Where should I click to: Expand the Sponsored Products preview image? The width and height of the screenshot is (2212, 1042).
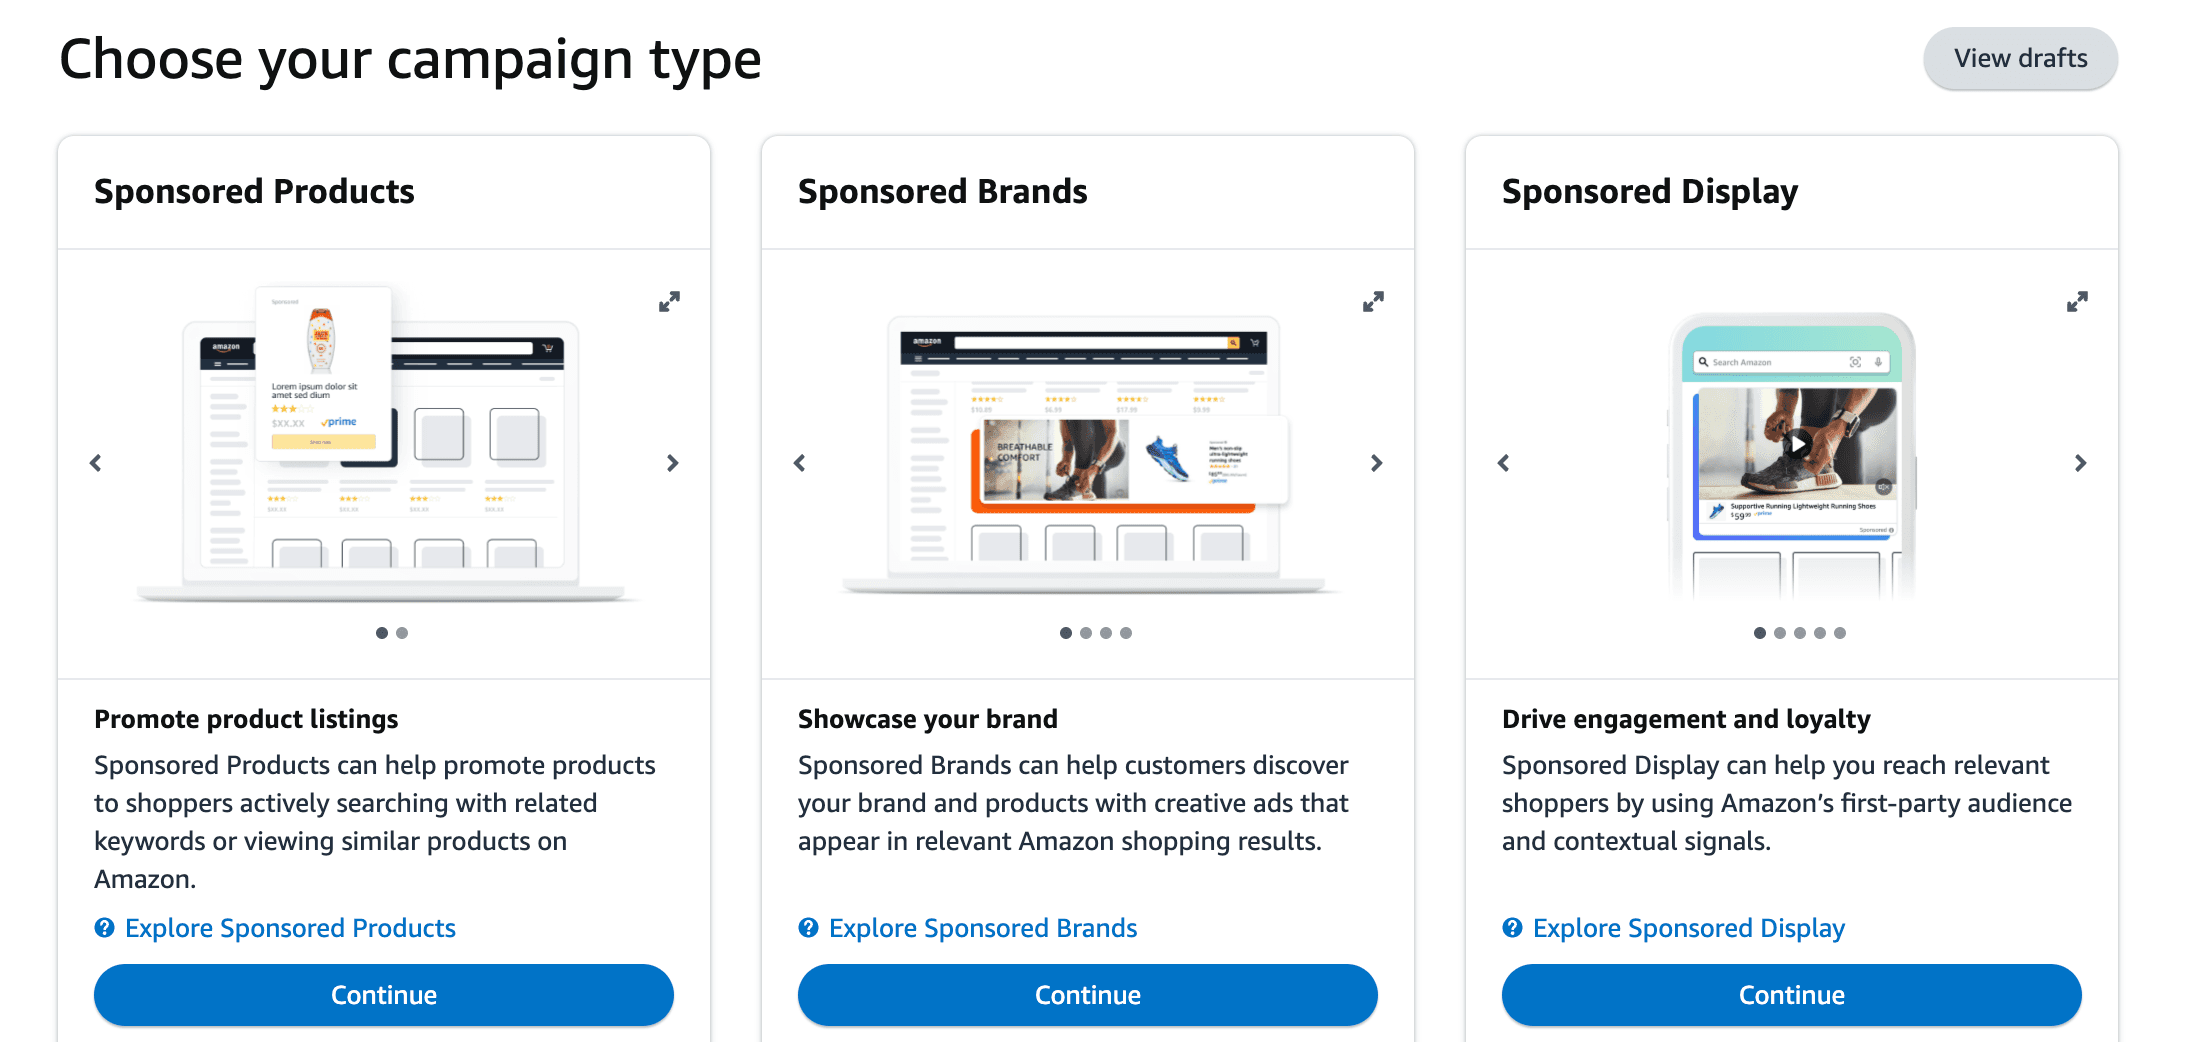click(x=670, y=301)
